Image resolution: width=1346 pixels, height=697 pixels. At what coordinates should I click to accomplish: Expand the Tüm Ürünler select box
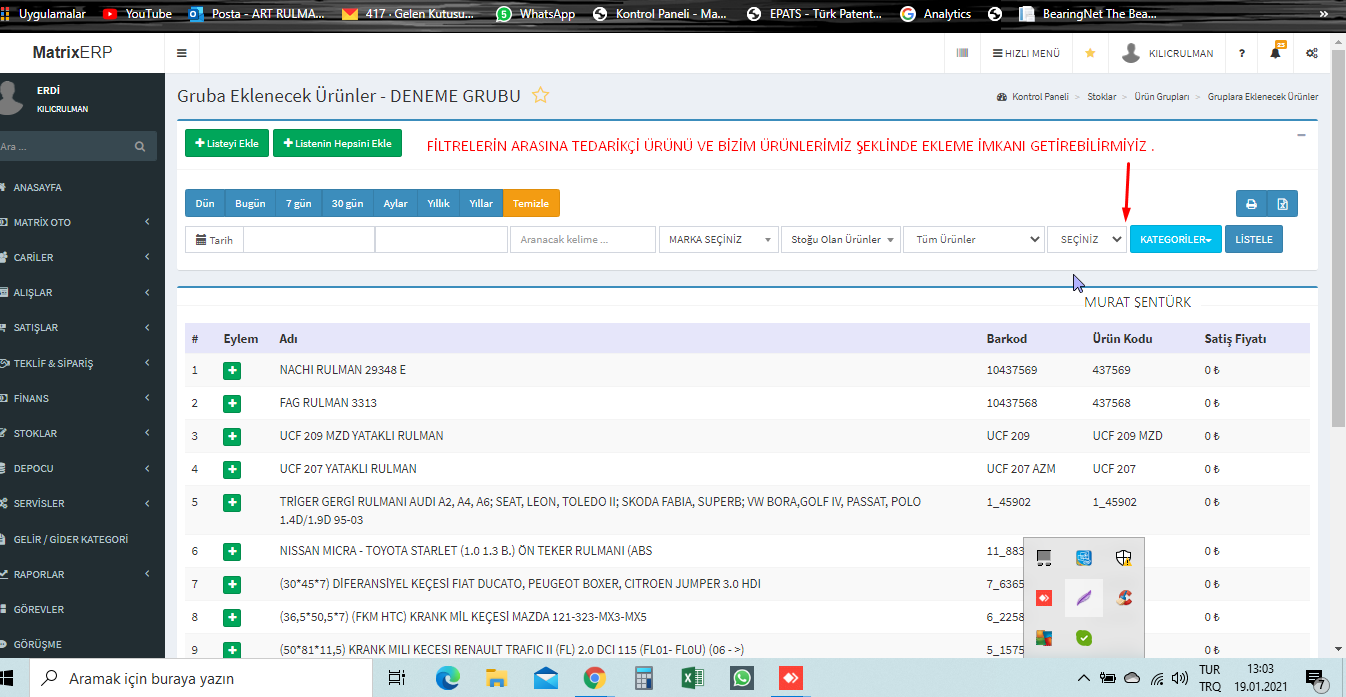[973, 240]
